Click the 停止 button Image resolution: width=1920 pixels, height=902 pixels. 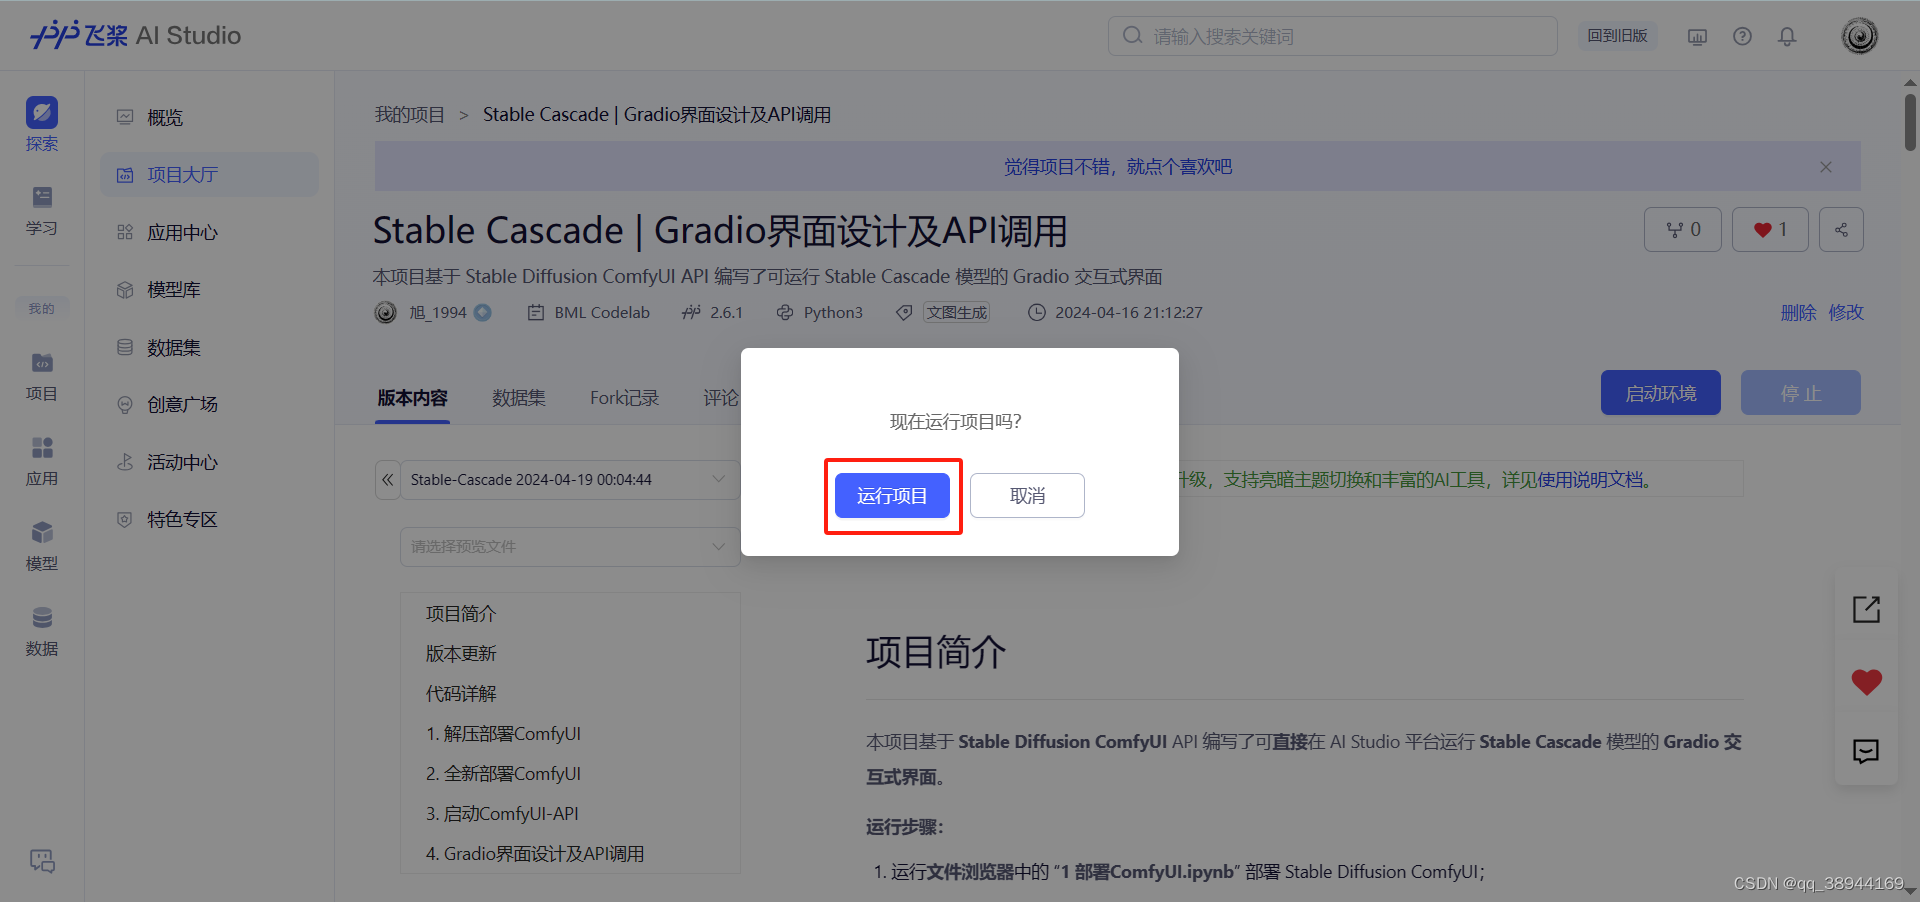coord(1801,393)
